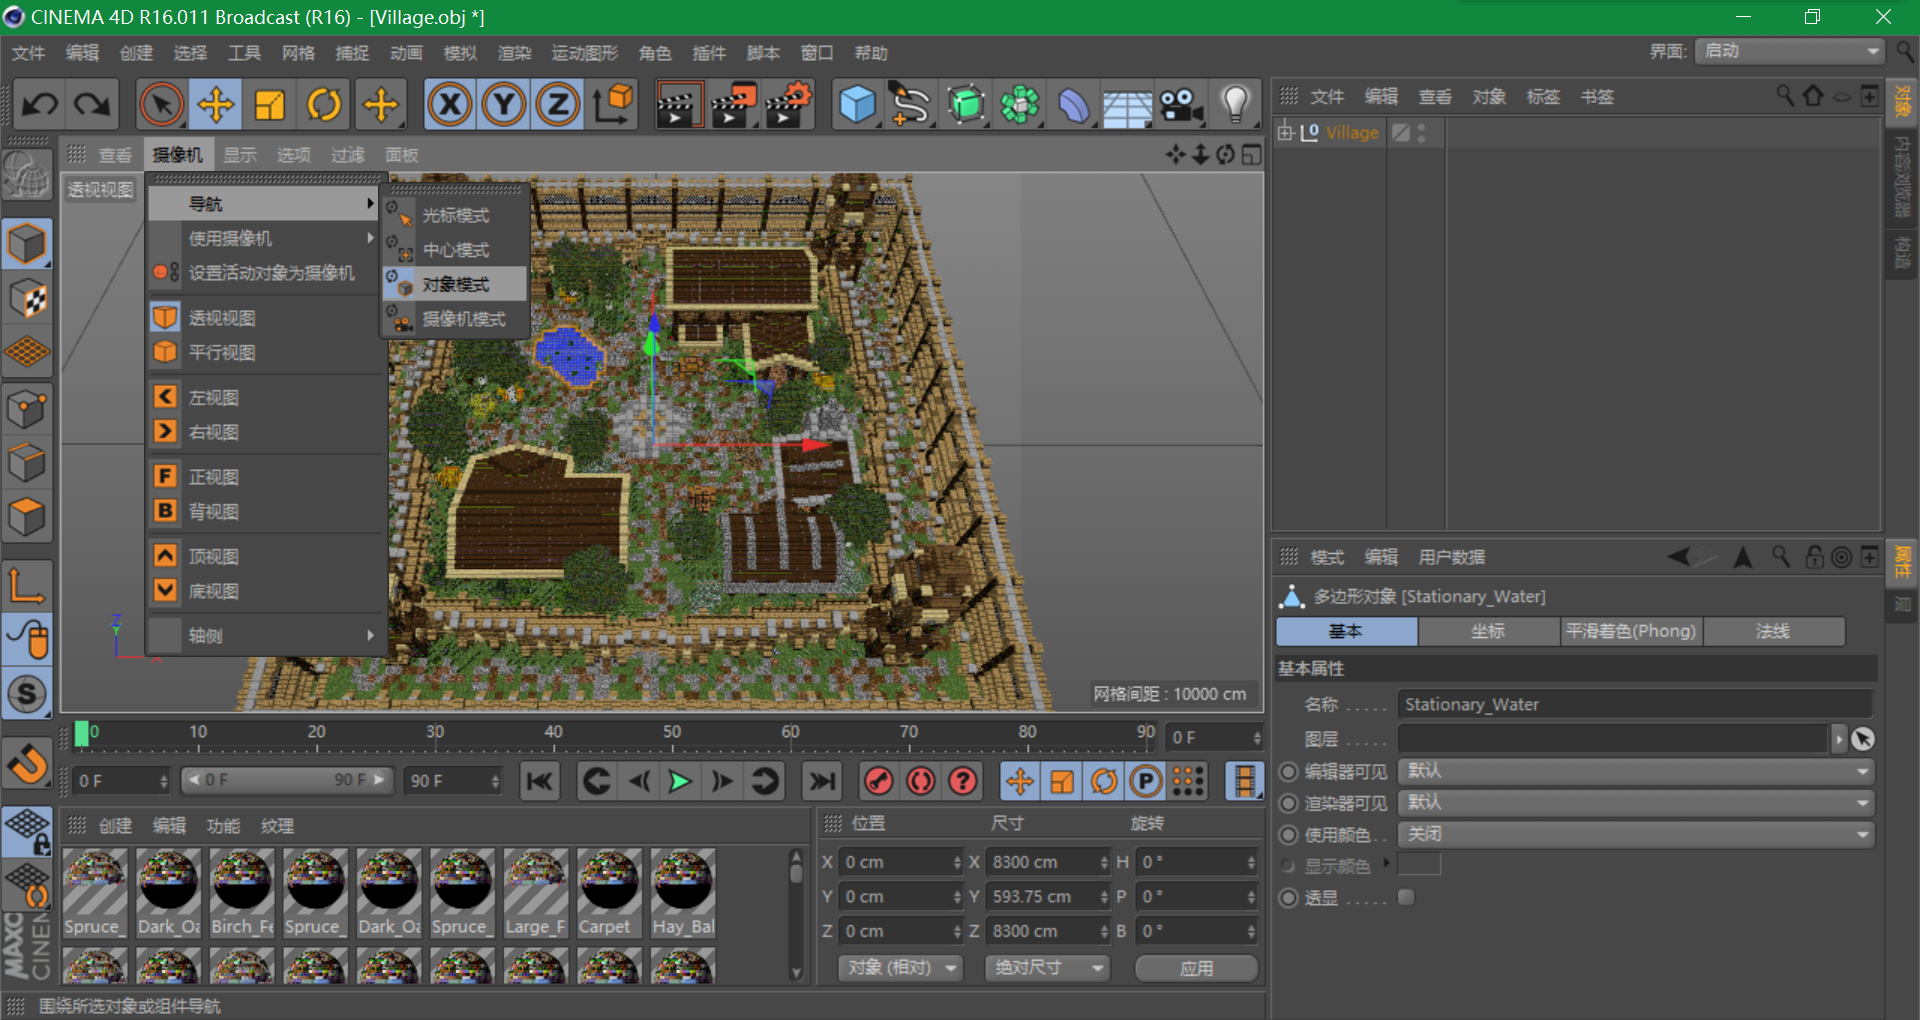Open 用户数据 in attribute manager

click(x=1451, y=557)
